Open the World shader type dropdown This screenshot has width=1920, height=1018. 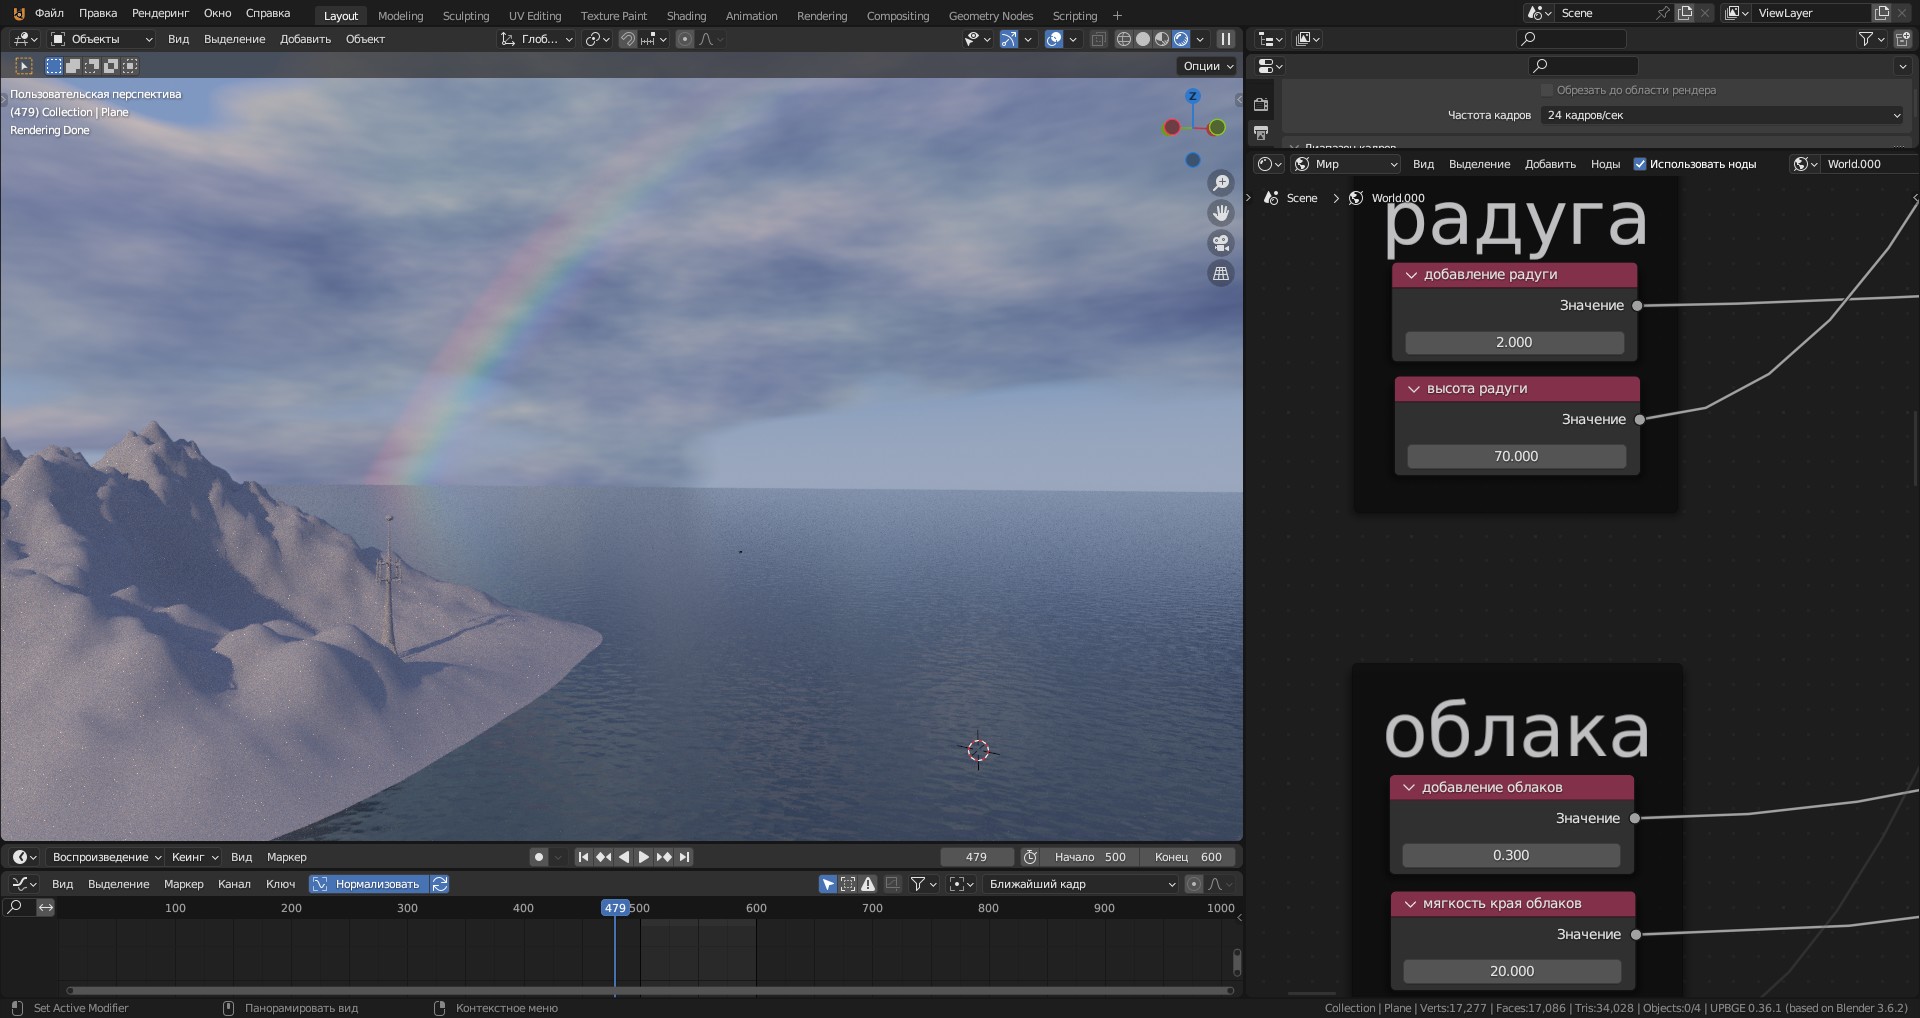pos(1345,164)
